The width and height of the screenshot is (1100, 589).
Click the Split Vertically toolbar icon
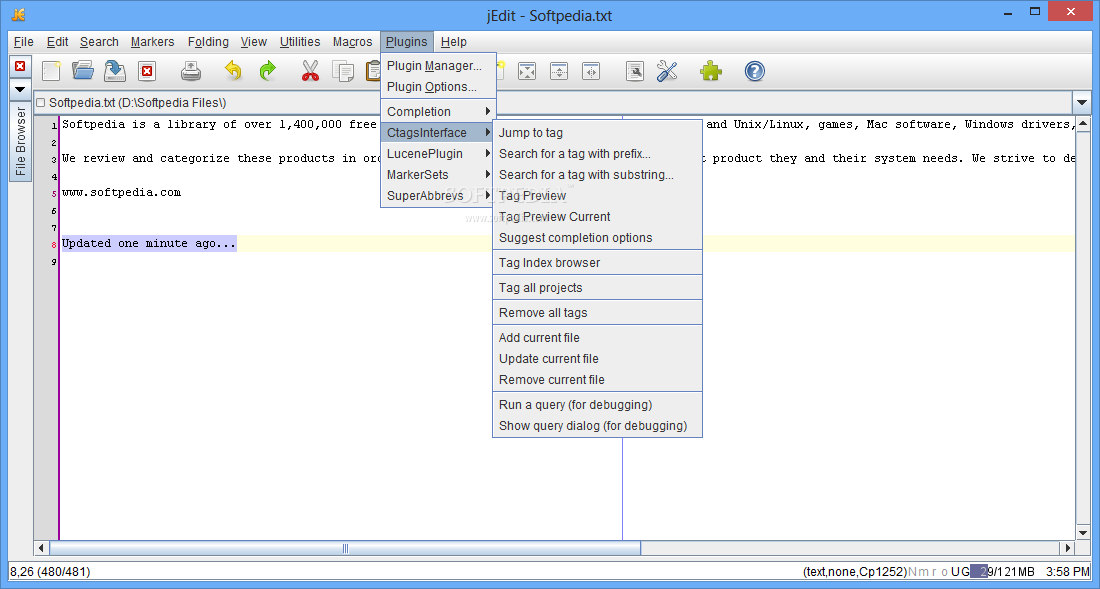click(591, 71)
